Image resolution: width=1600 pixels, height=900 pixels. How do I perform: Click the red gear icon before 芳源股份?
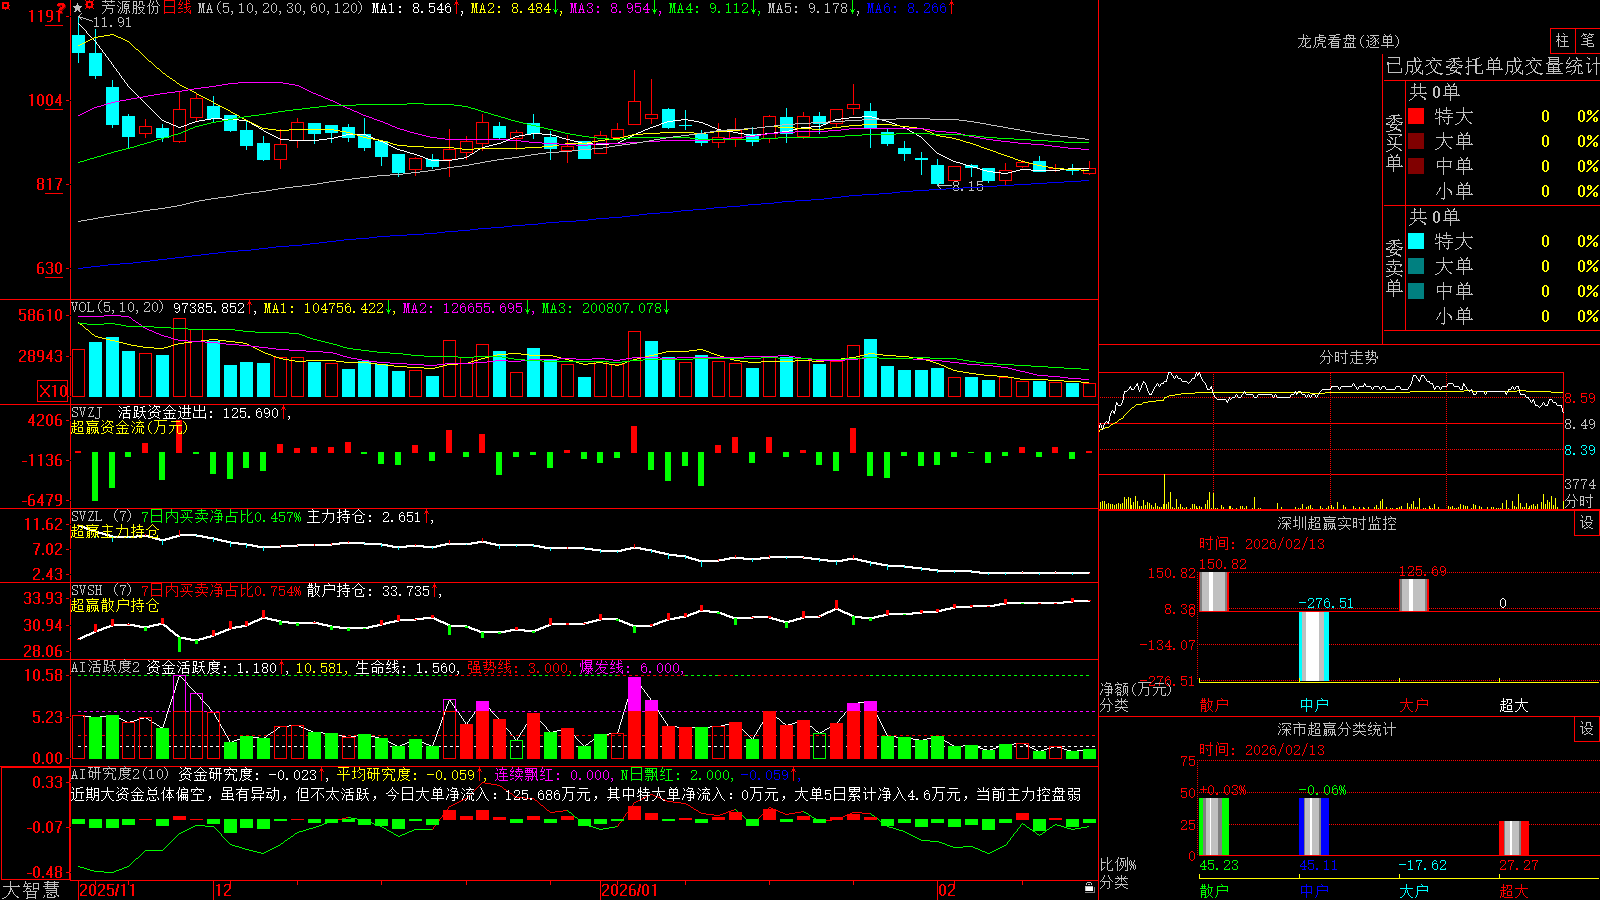[x=89, y=7]
